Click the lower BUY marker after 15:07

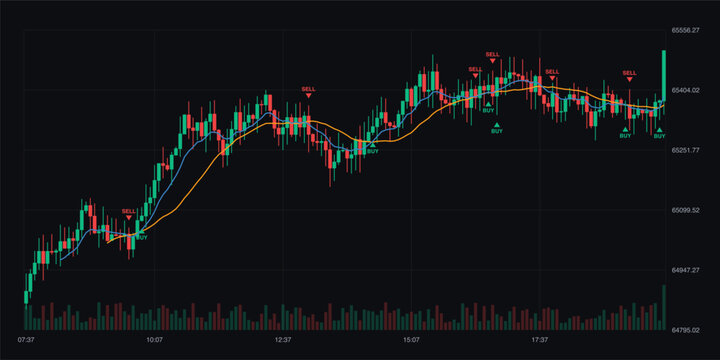coord(497,128)
